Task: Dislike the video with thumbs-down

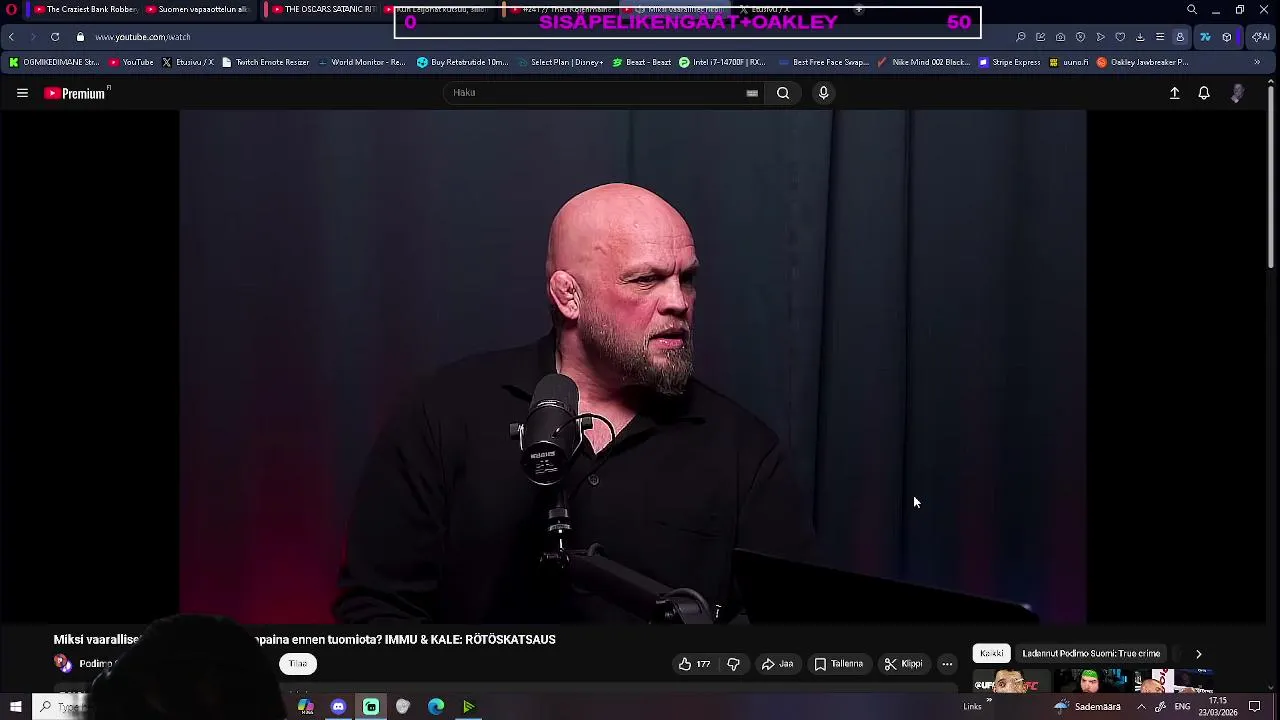Action: coord(733,664)
